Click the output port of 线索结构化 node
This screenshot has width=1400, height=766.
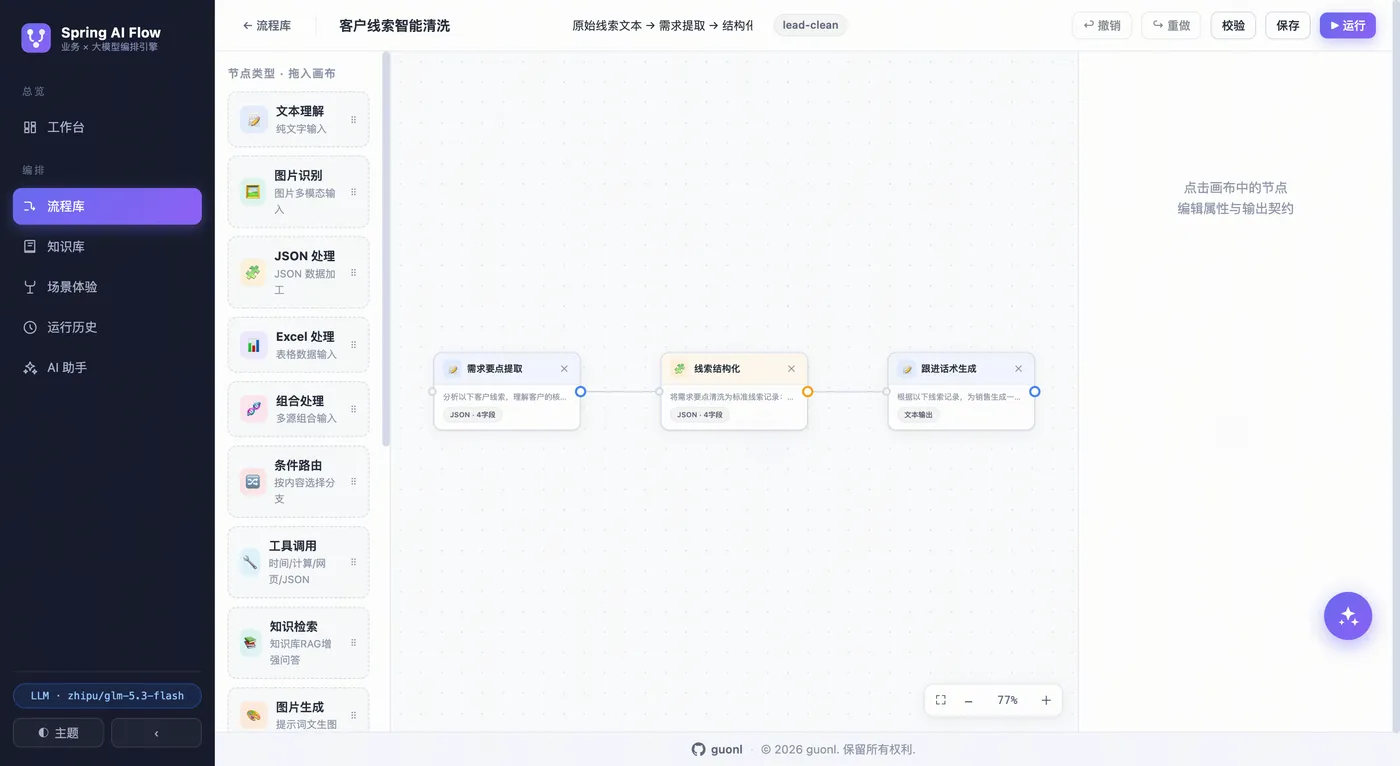click(807, 392)
